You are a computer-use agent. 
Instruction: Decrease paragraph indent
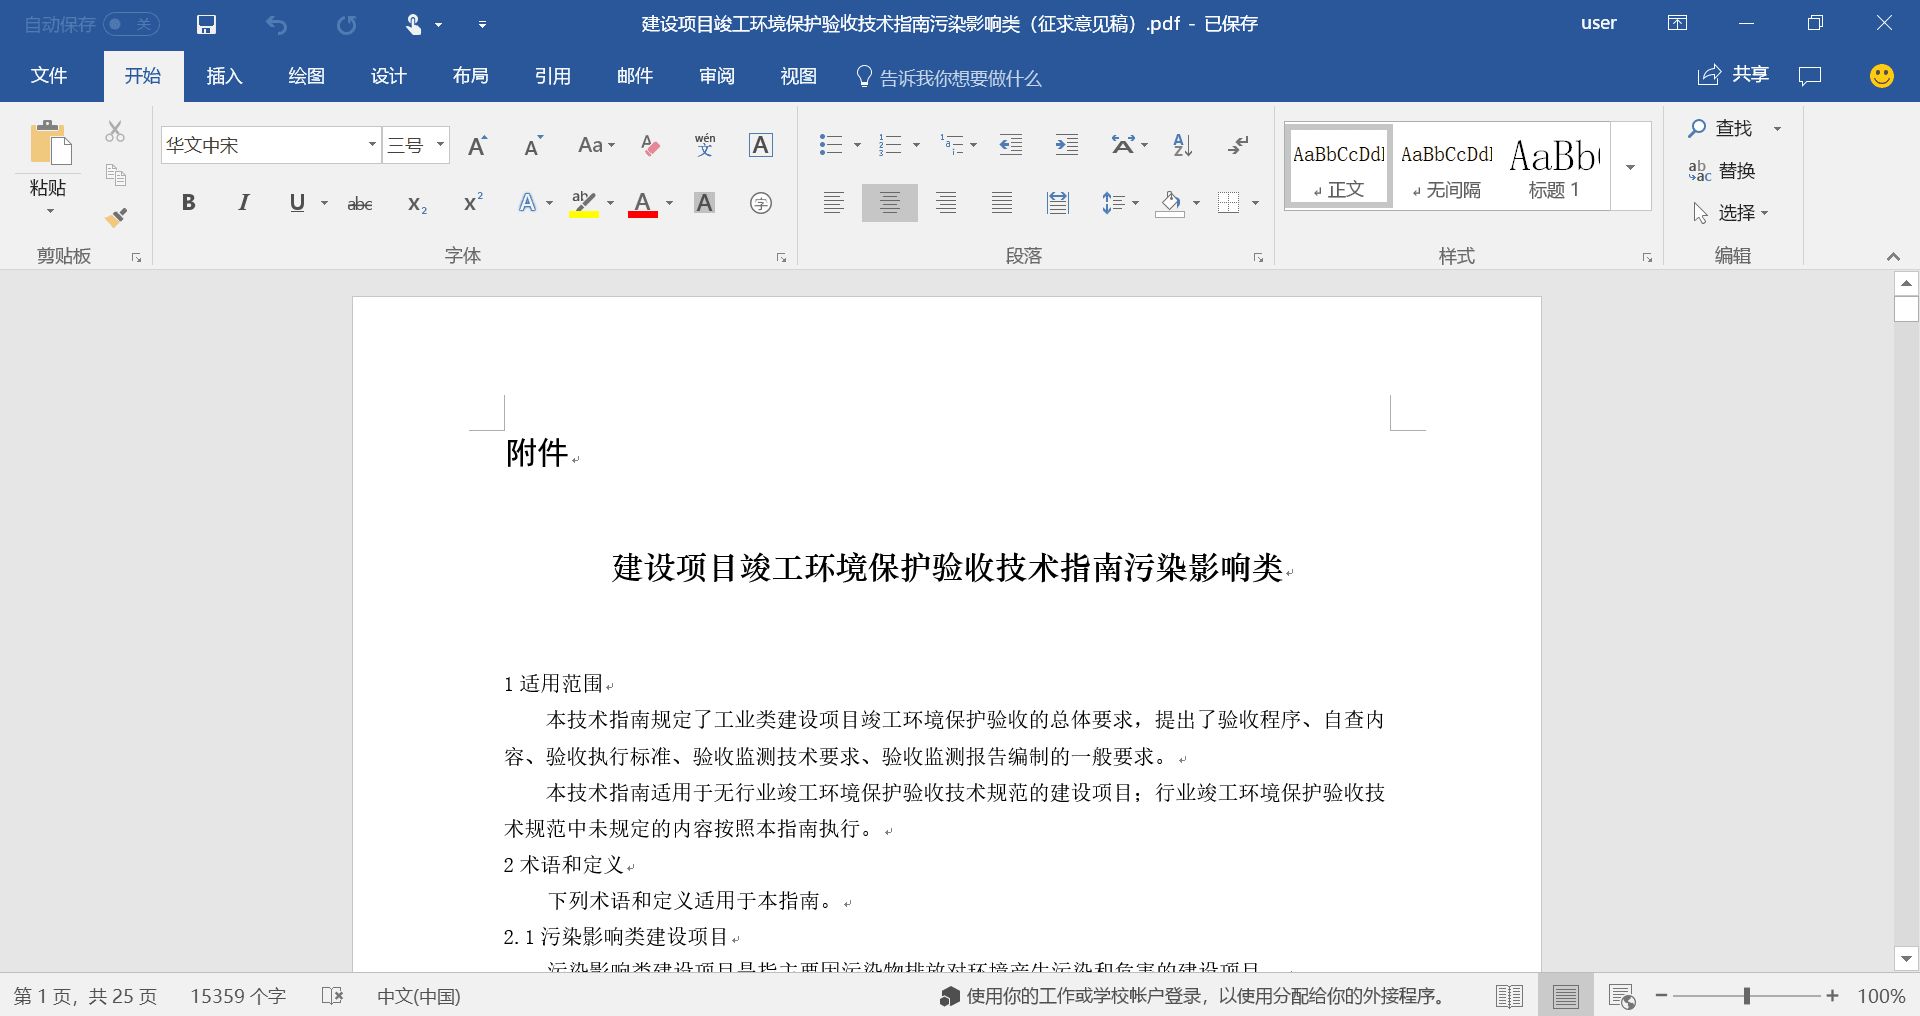(x=1011, y=146)
